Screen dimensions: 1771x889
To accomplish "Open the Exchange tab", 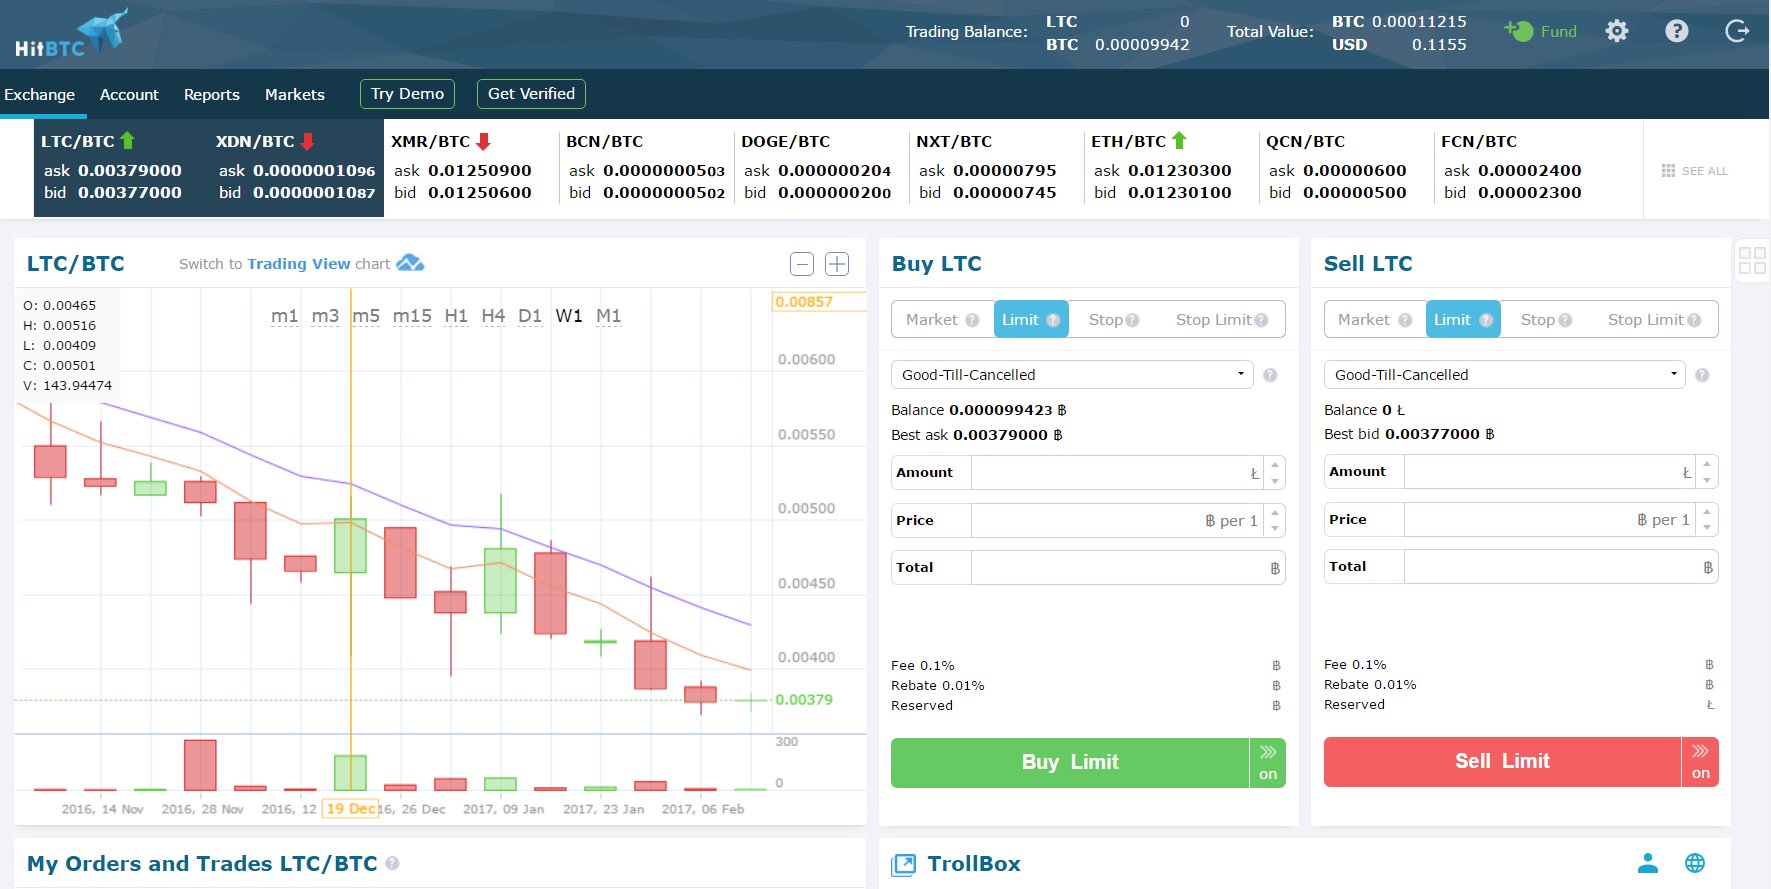I will 40,94.
